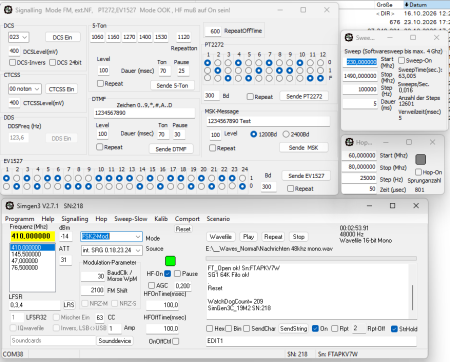Open the Signalling menu
Screen dimensions: 450x362
[x=75, y=219]
